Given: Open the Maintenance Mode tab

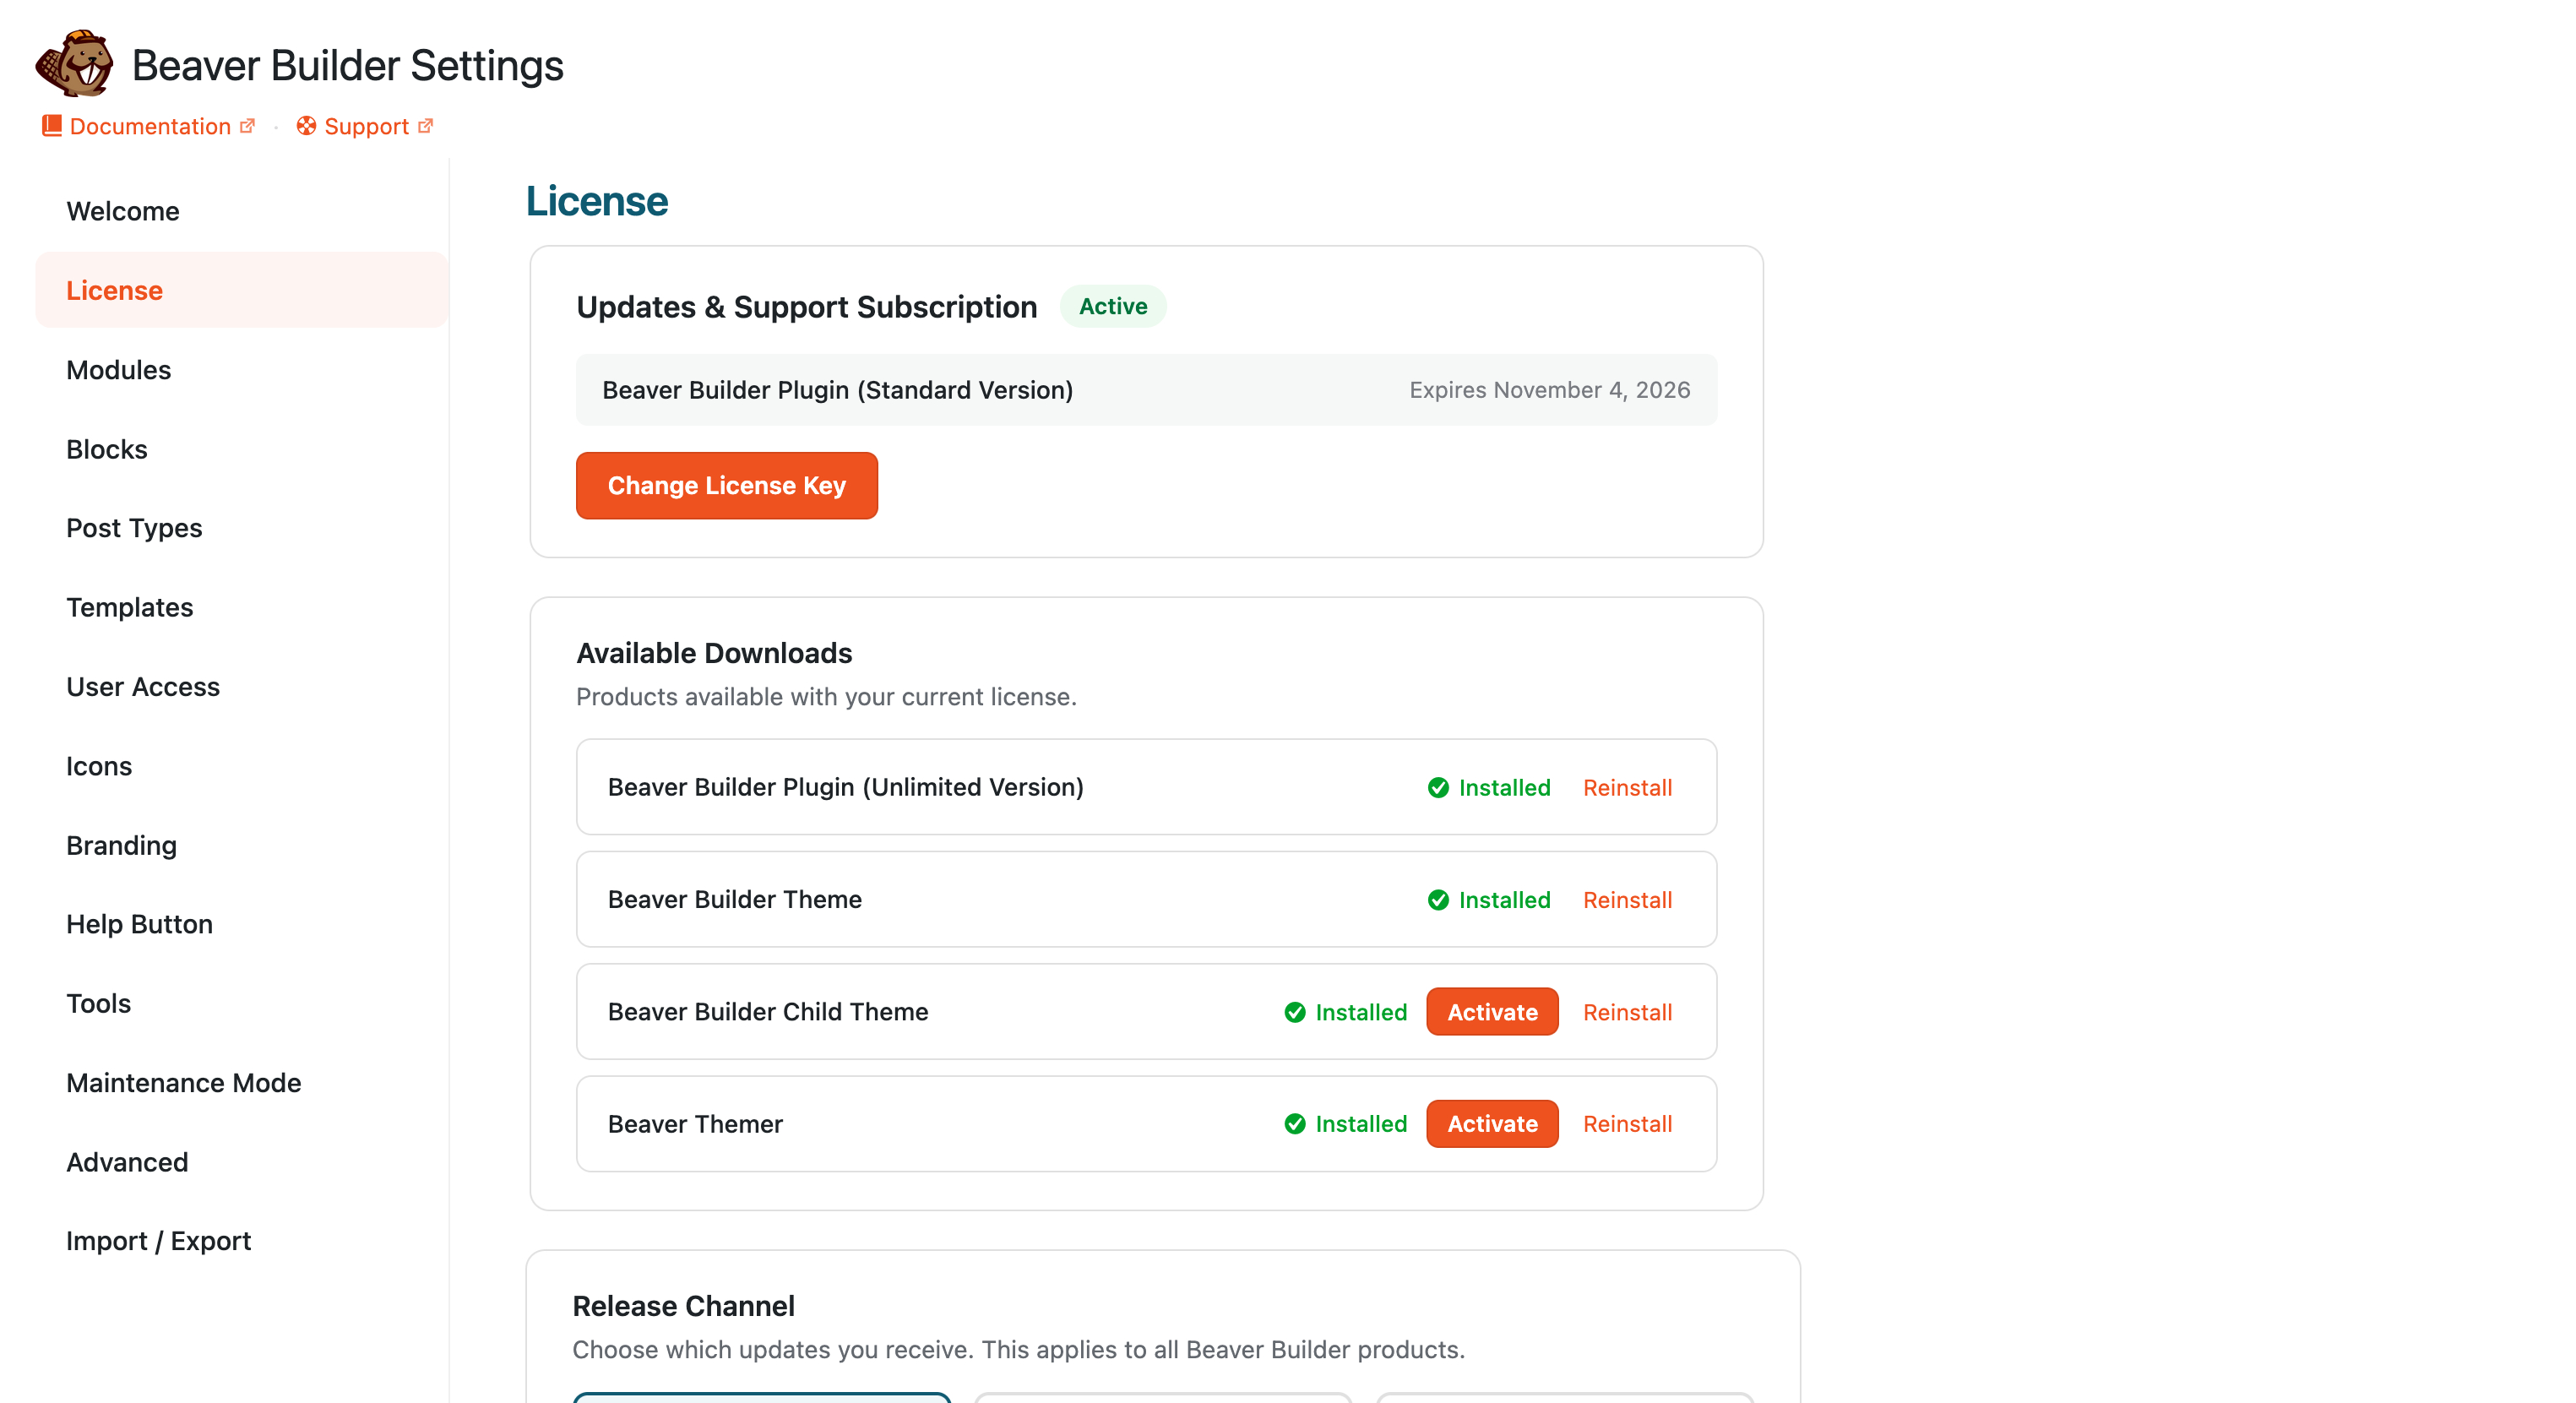Looking at the screenshot, I should click(x=241, y=1083).
